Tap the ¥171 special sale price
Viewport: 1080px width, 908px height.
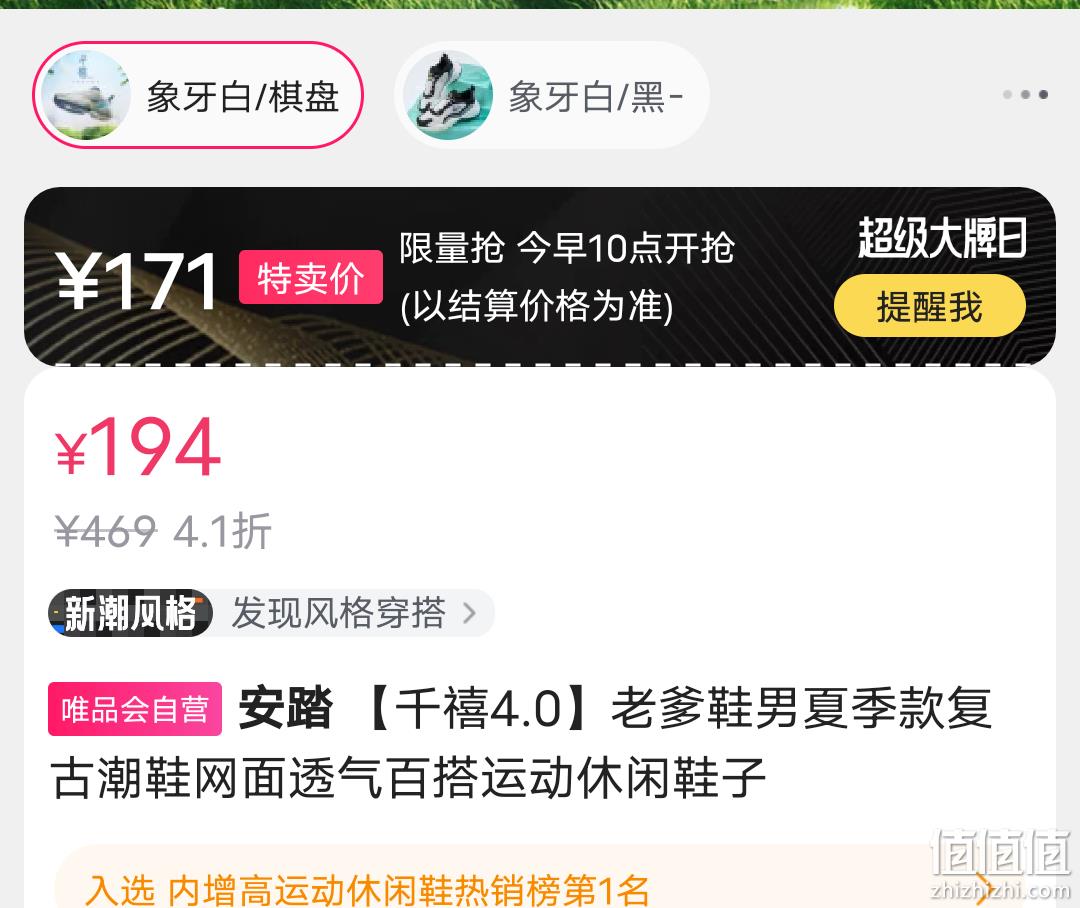[x=138, y=280]
